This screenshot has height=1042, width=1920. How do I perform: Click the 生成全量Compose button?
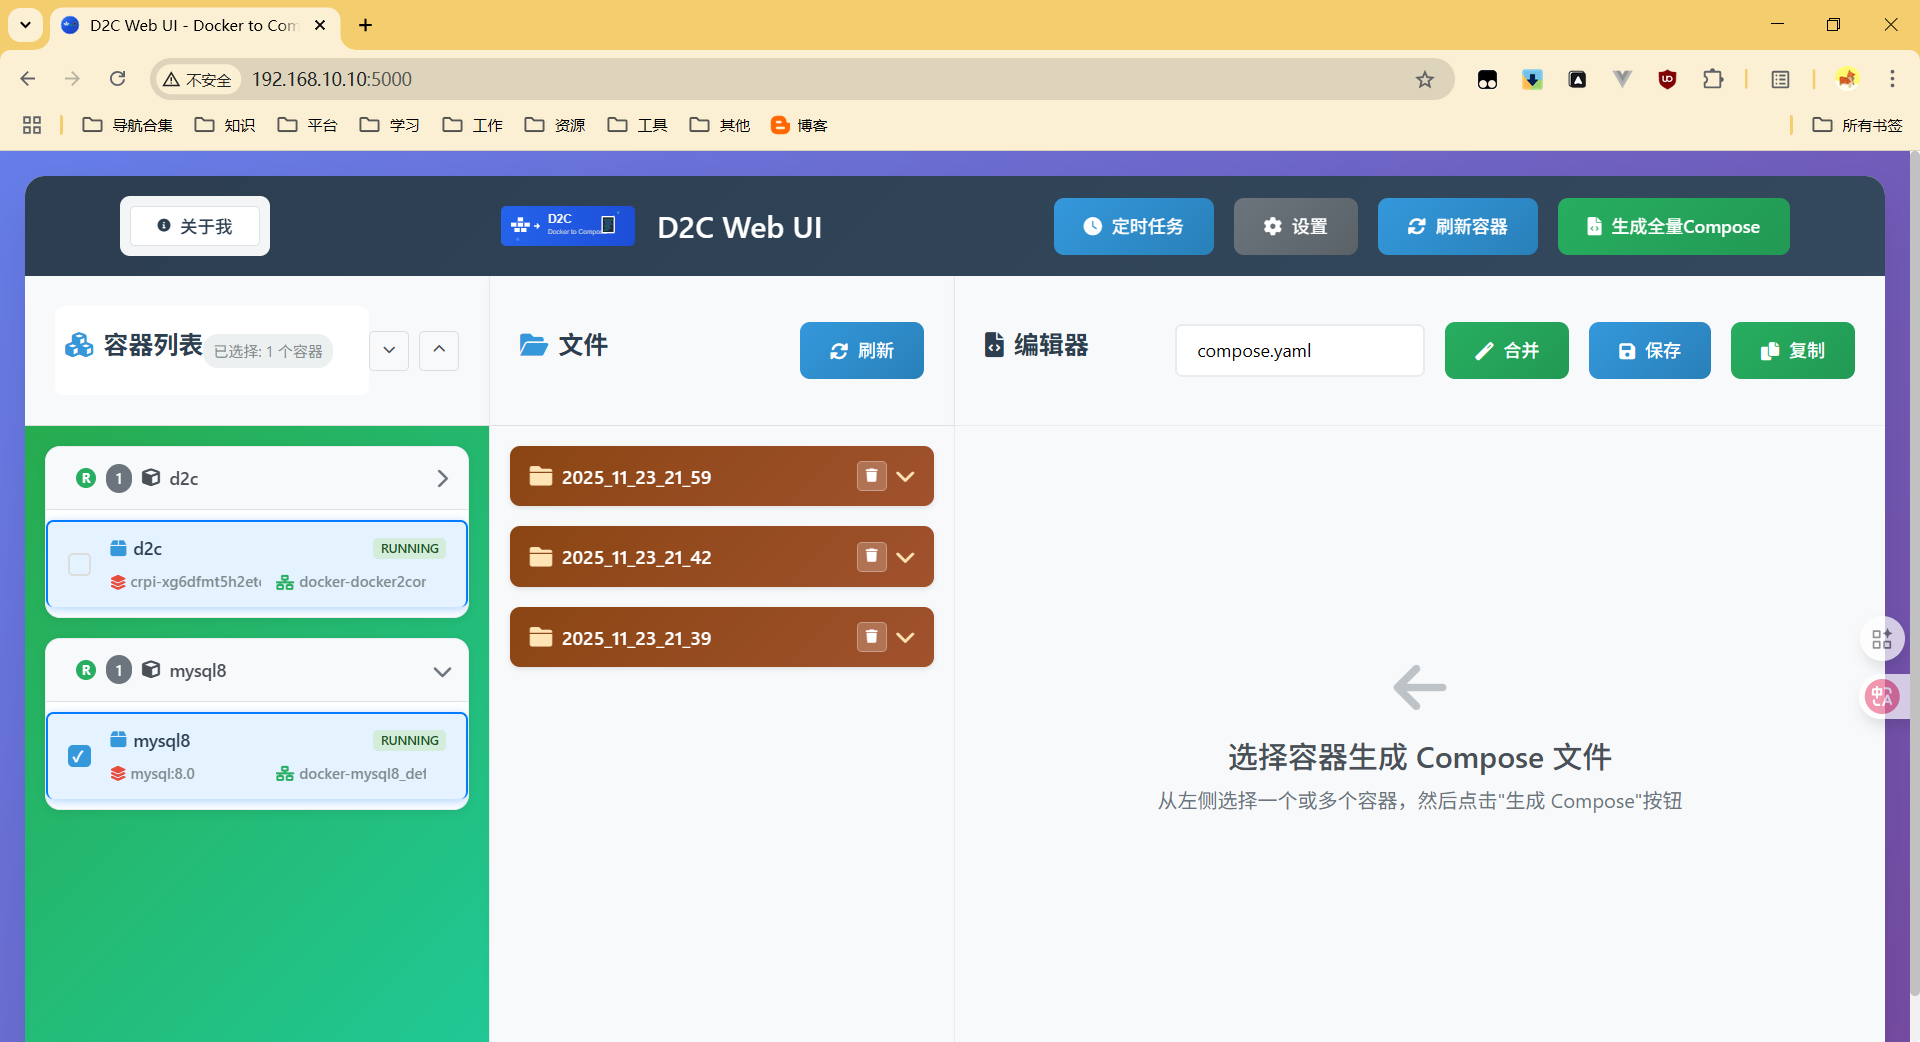pyautogui.click(x=1673, y=227)
